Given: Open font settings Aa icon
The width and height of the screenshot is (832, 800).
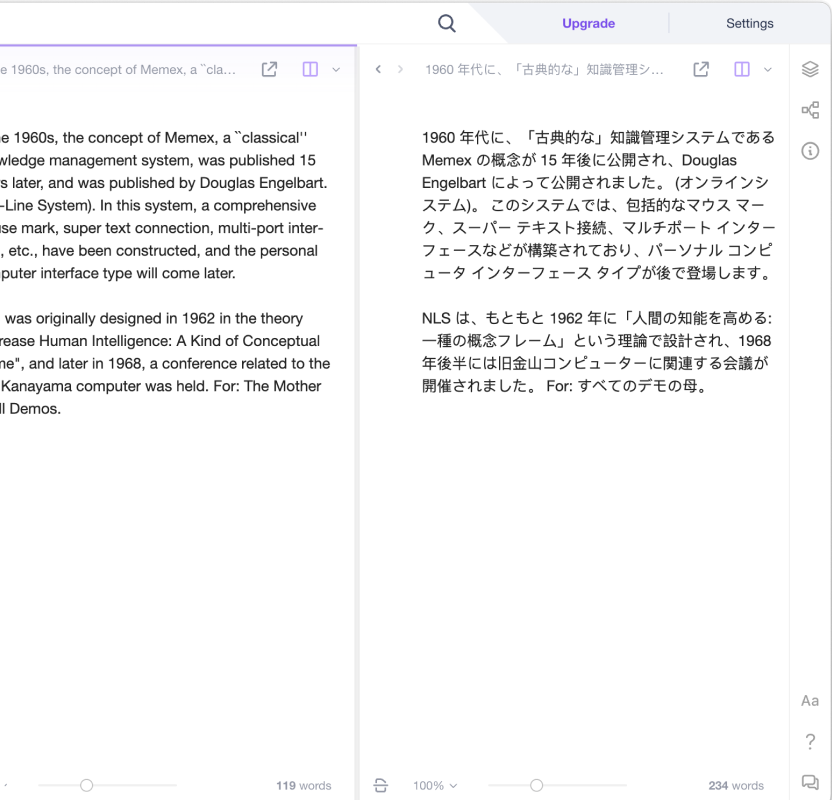Looking at the screenshot, I should tap(810, 701).
